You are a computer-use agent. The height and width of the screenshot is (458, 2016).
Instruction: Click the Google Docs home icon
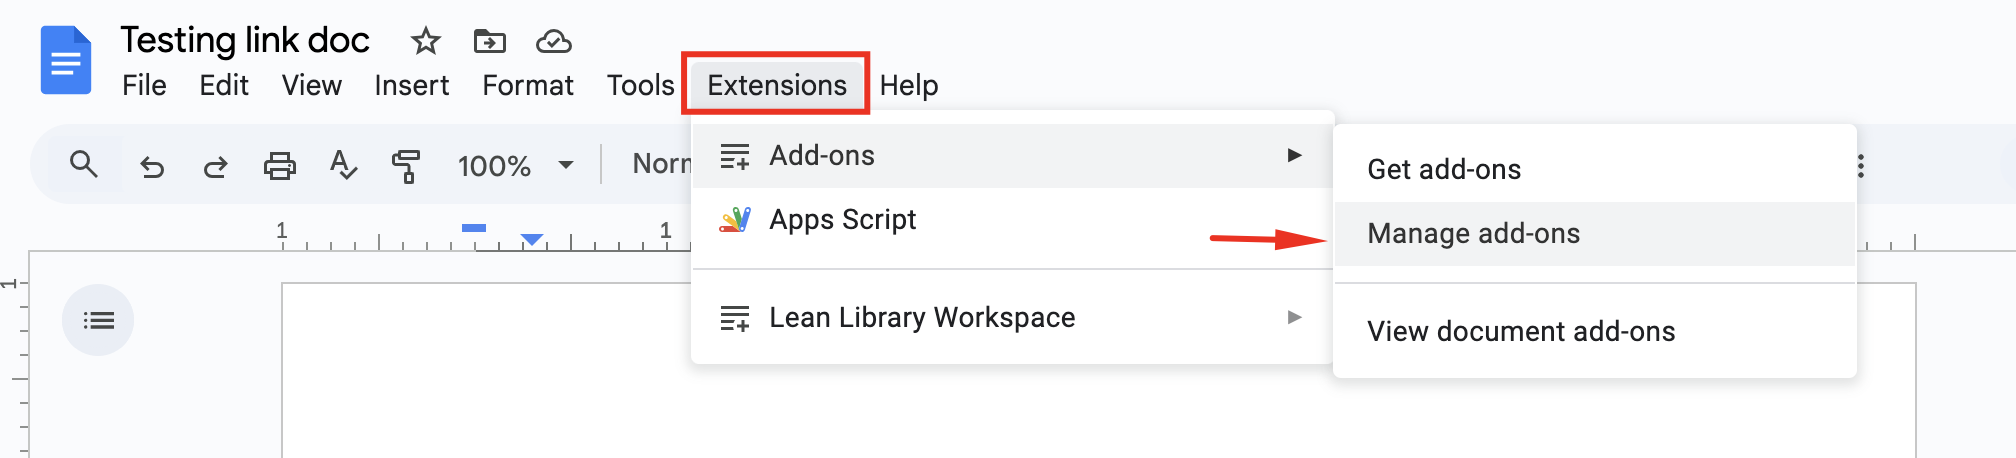66,61
